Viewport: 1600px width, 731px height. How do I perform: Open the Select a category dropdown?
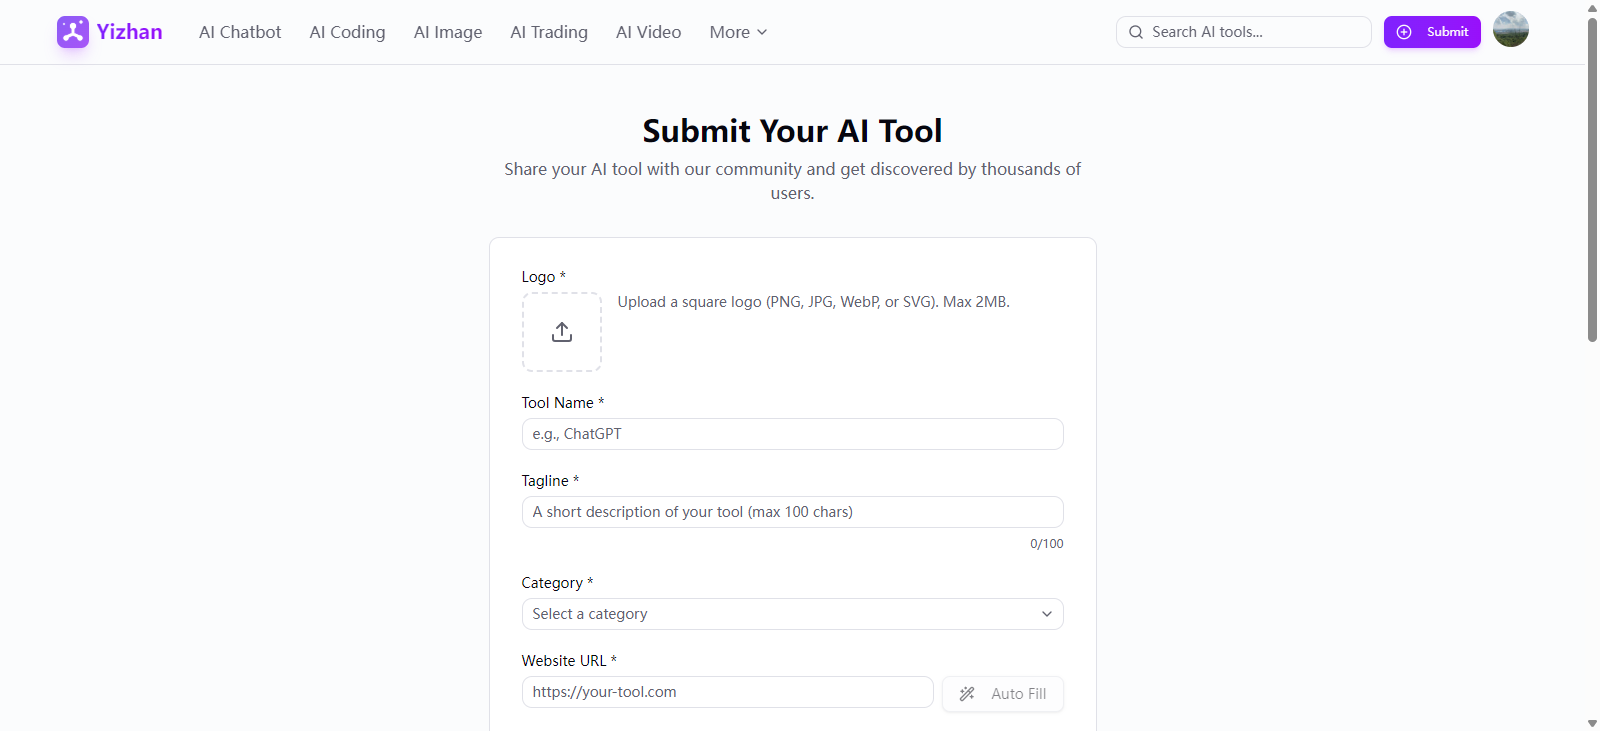point(780,614)
